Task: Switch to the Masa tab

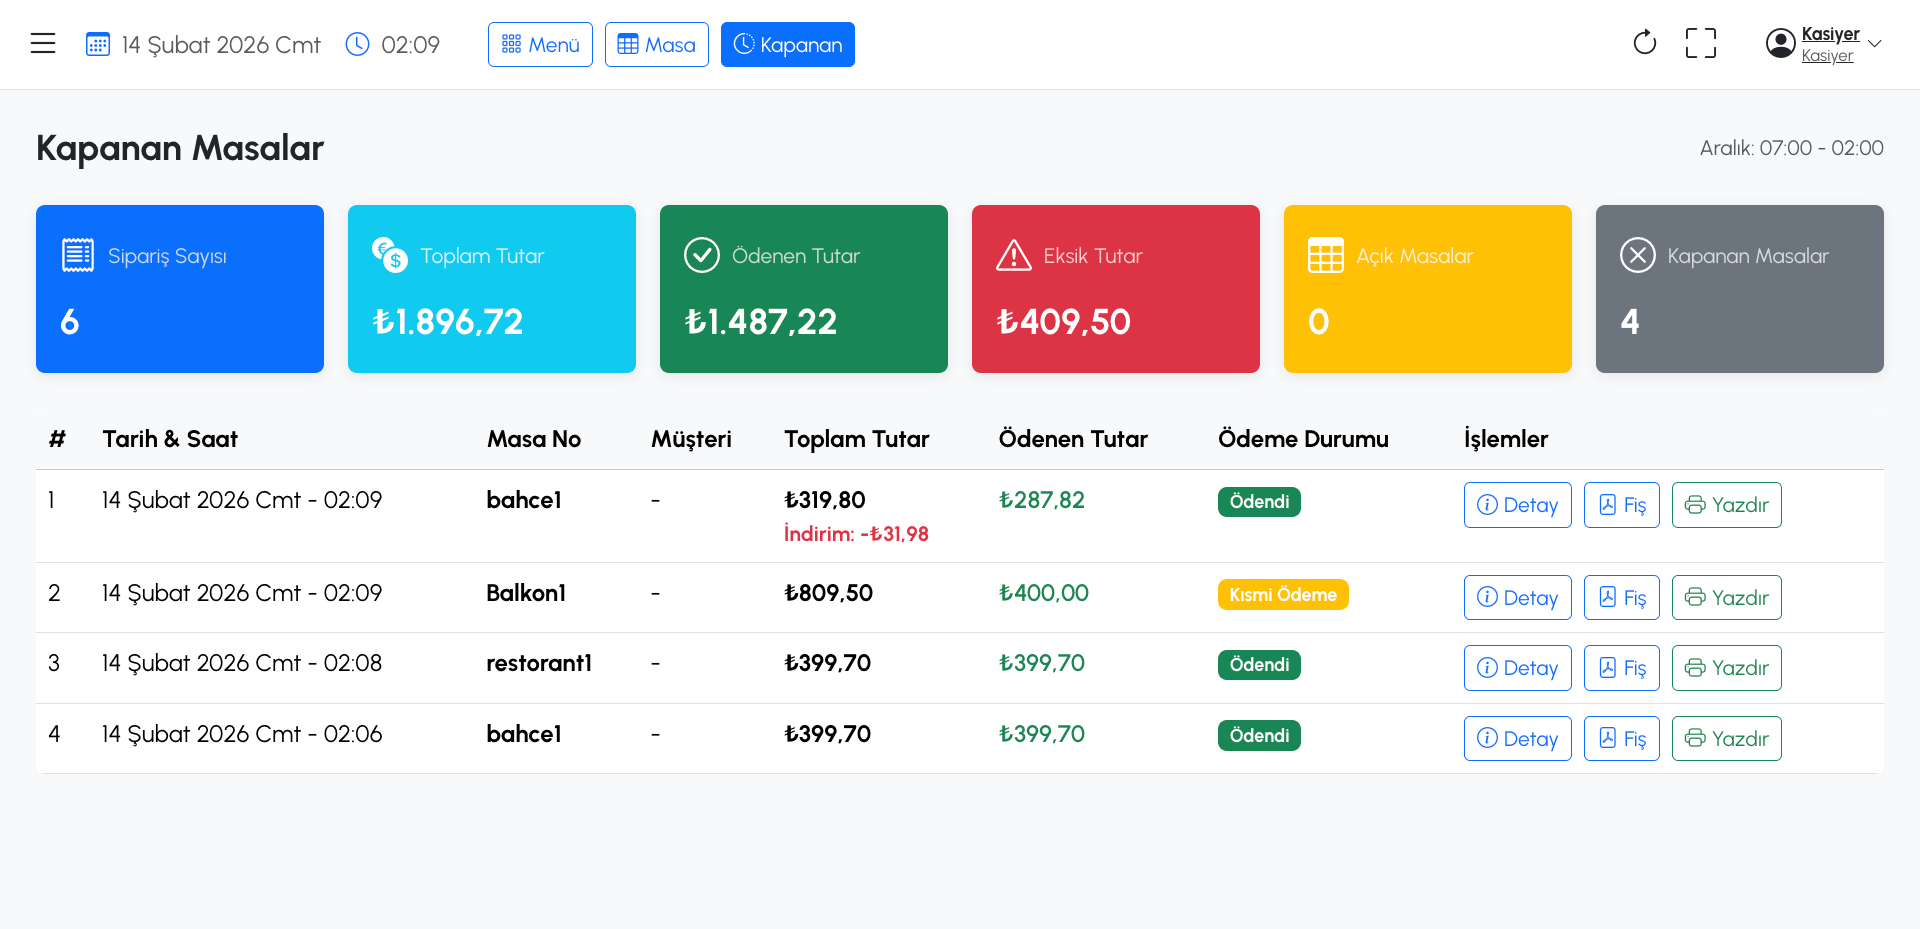Action: pos(656,45)
